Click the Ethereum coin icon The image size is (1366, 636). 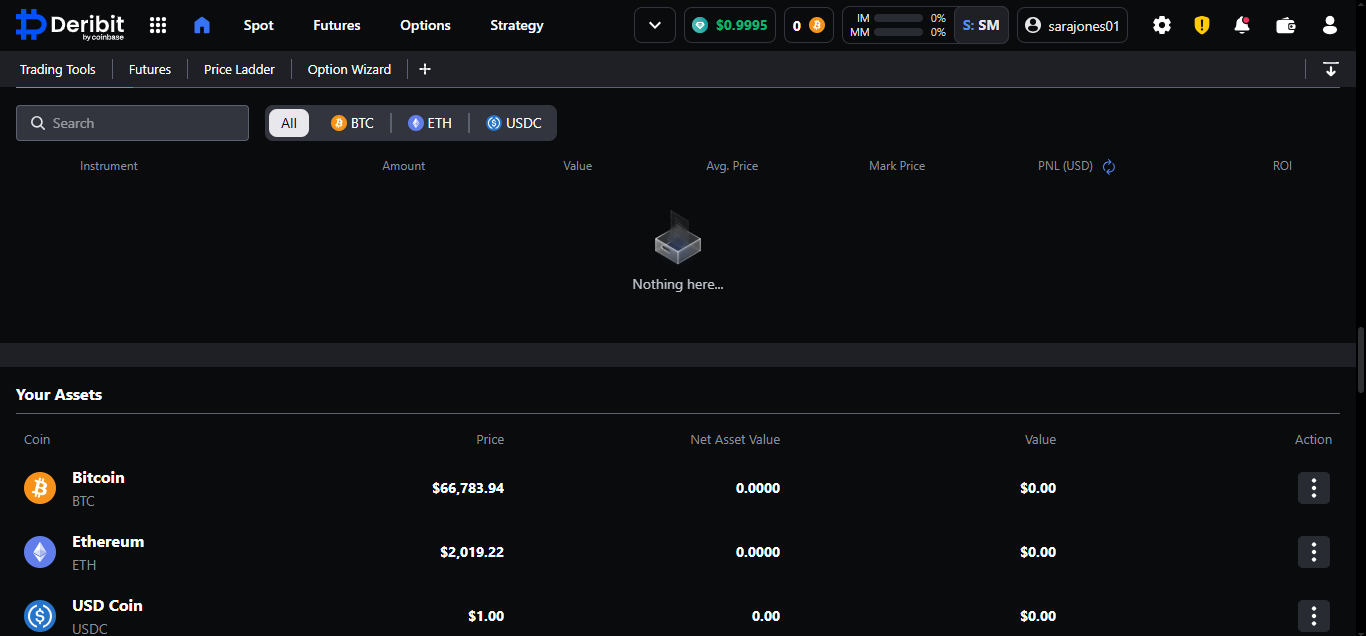[40, 552]
